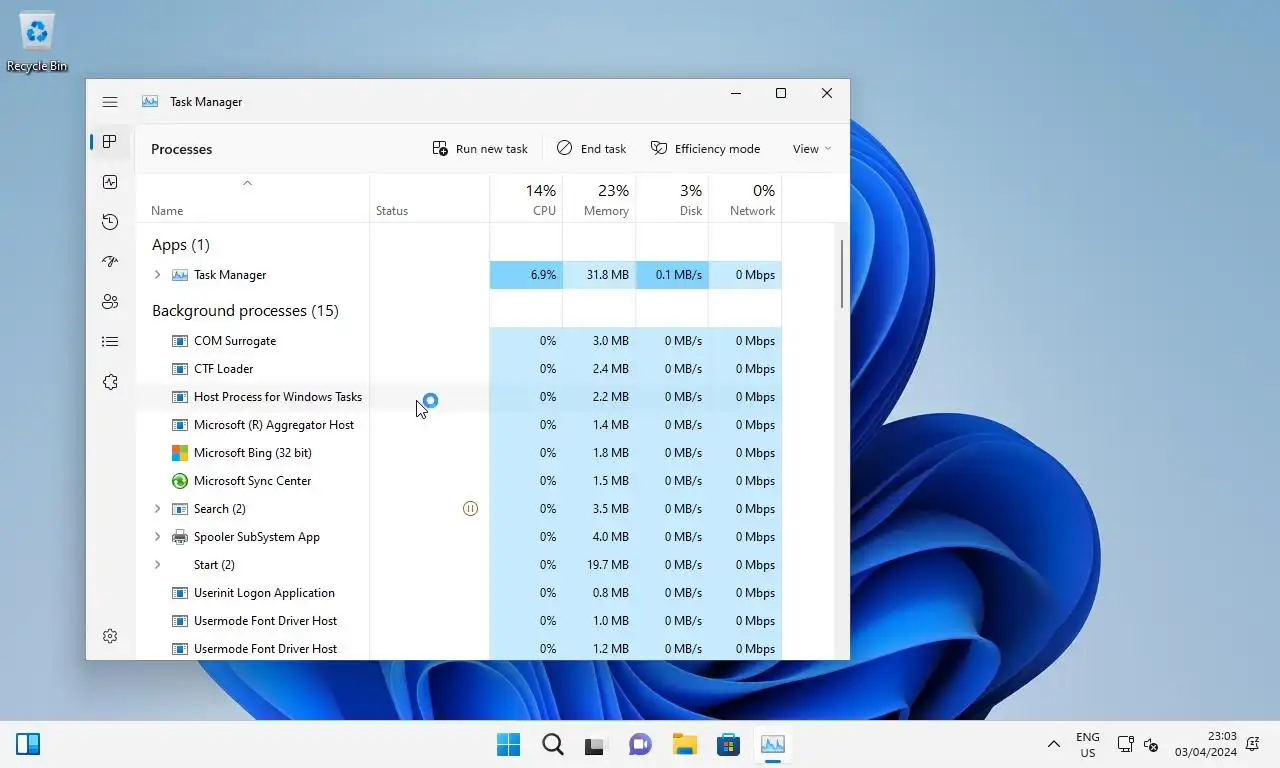This screenshot has height=768, width=1280.
Task: Expand the Spooler SubSystem App group
Action: coord(157,537)
